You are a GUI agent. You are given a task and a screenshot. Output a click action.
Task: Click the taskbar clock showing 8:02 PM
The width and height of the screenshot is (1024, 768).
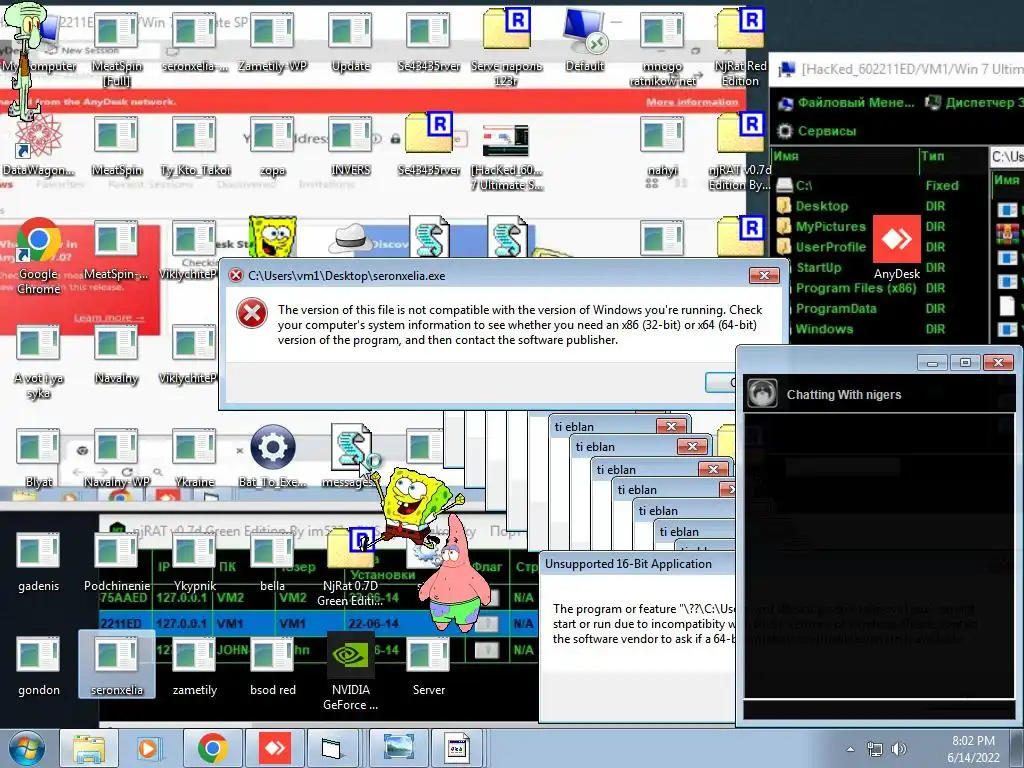(x=973, y=749)
